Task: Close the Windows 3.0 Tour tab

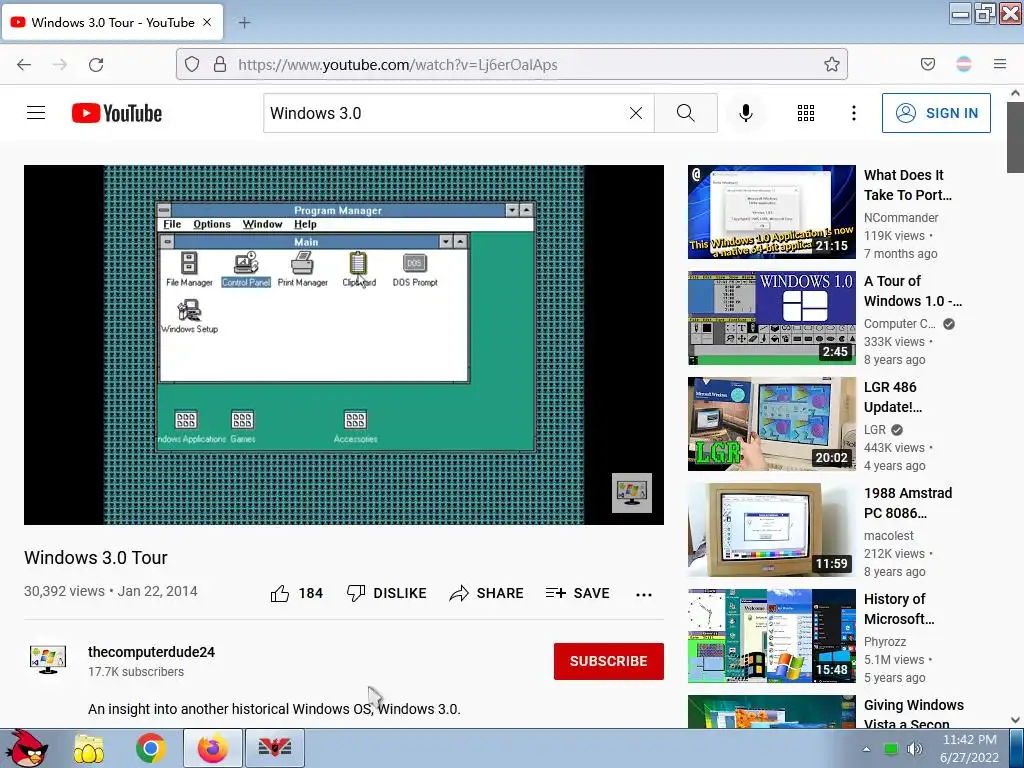Action: pos(207,22)
